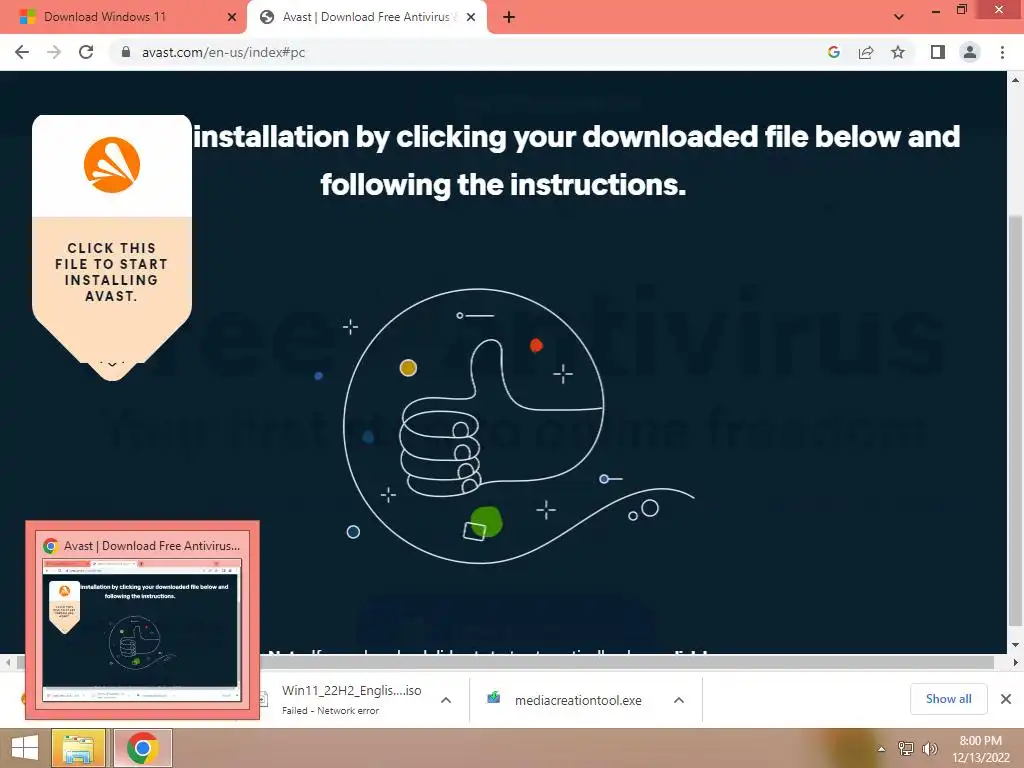Share this page via share icon
The image size is (1024, 768).
click(866, 52)
